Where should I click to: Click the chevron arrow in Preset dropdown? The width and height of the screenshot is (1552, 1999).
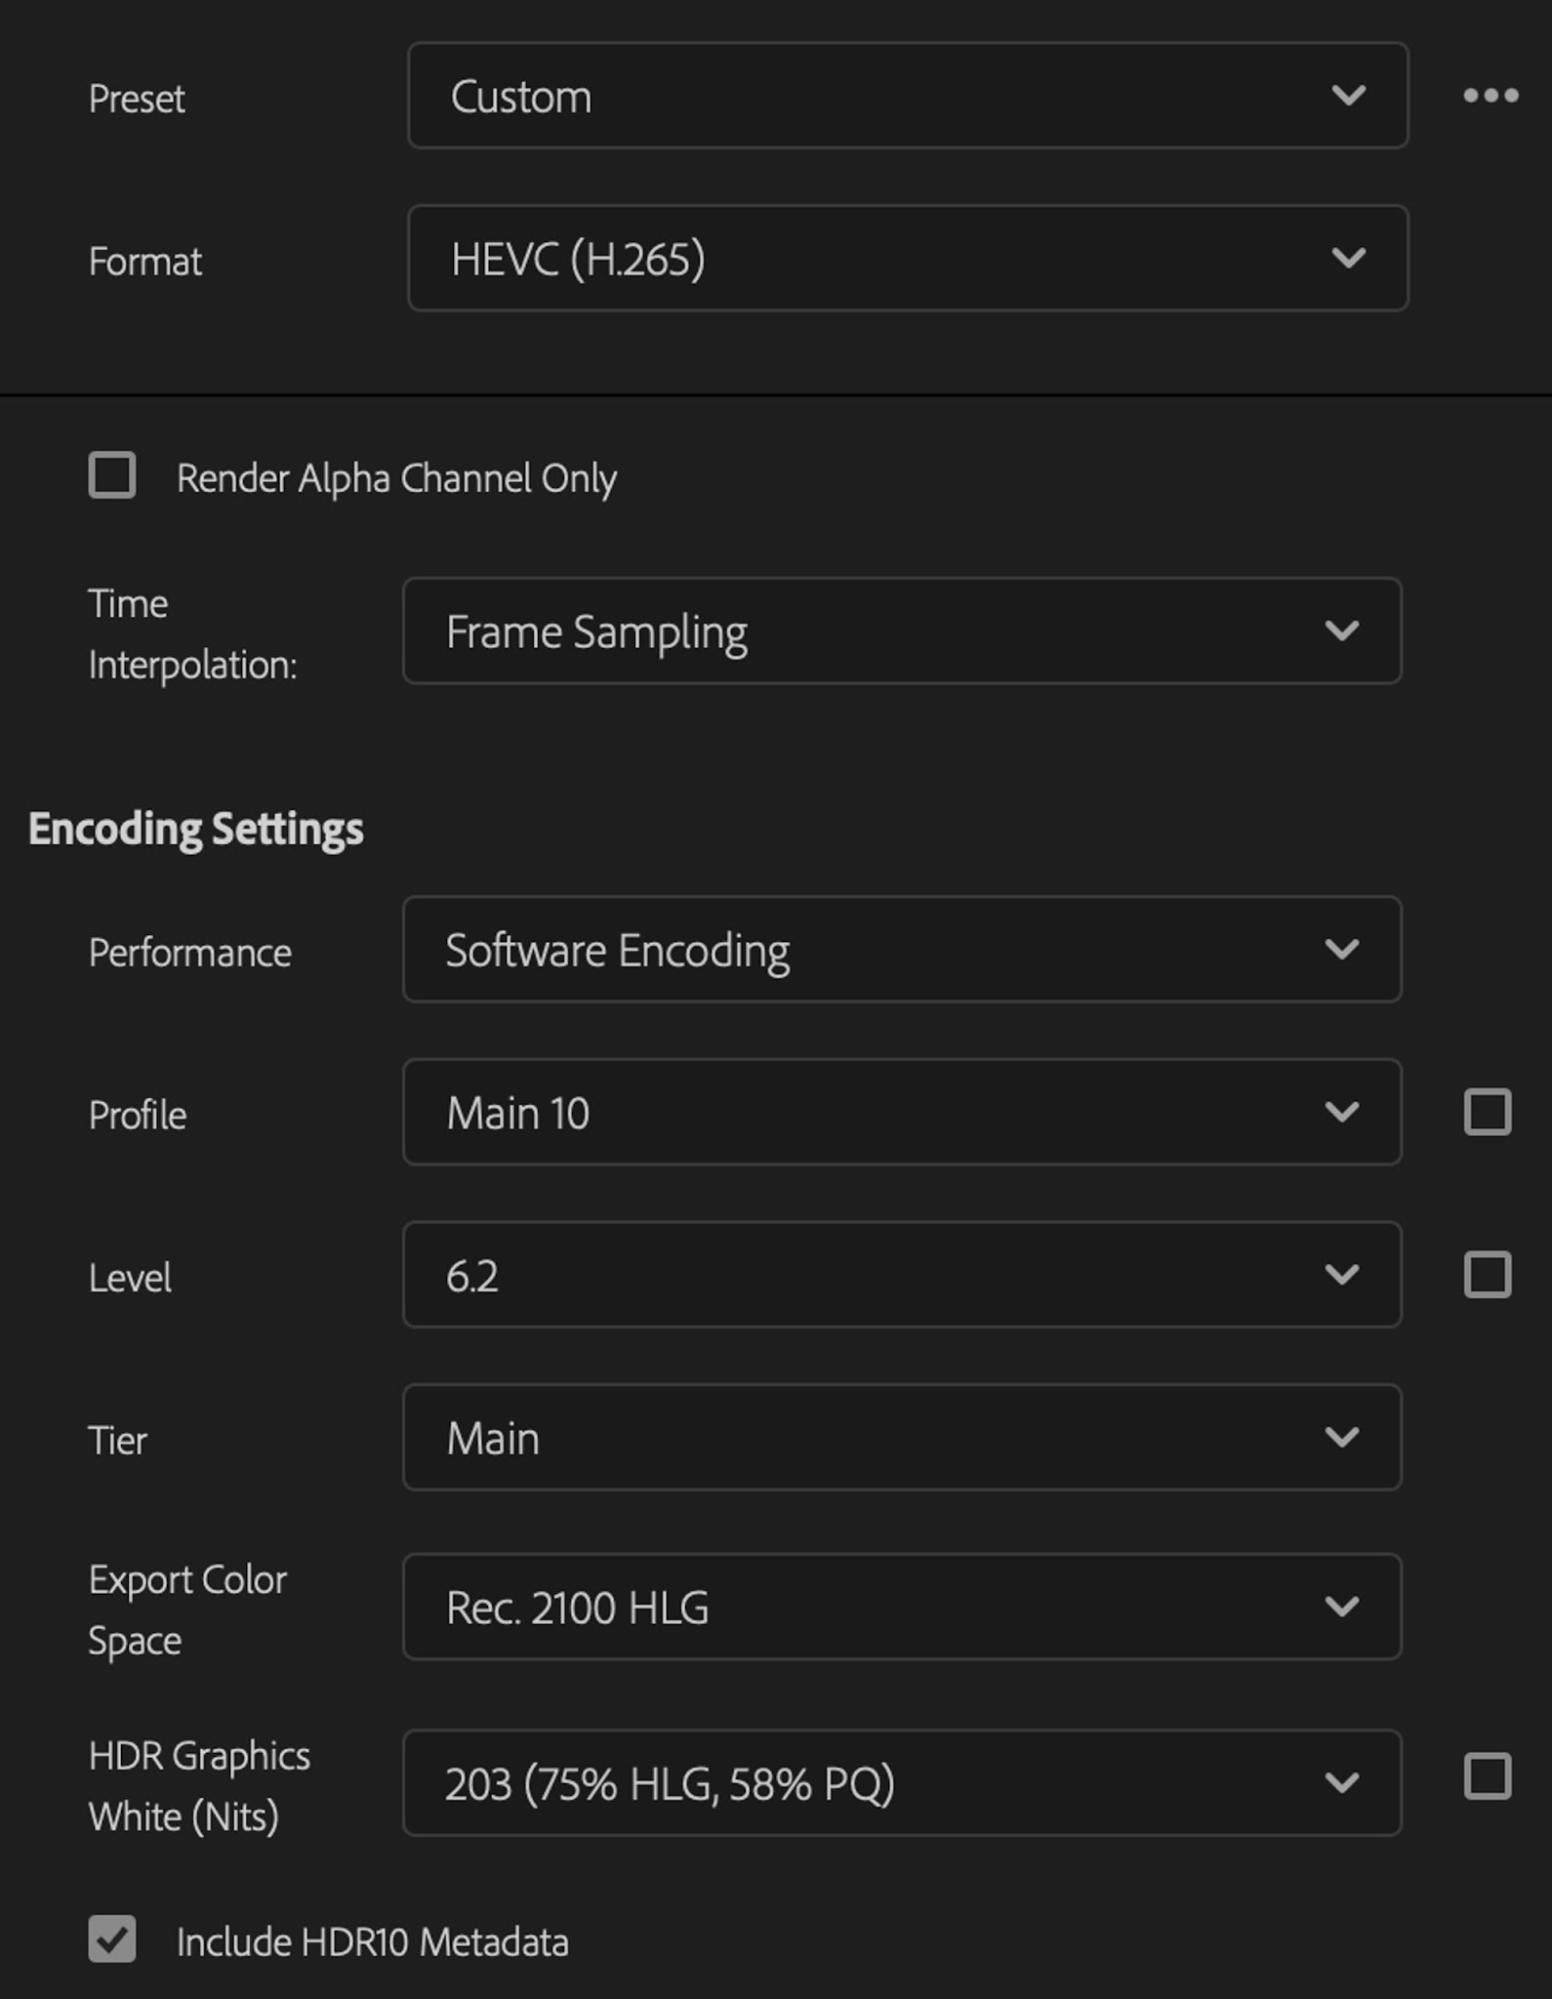(1348, 96)
